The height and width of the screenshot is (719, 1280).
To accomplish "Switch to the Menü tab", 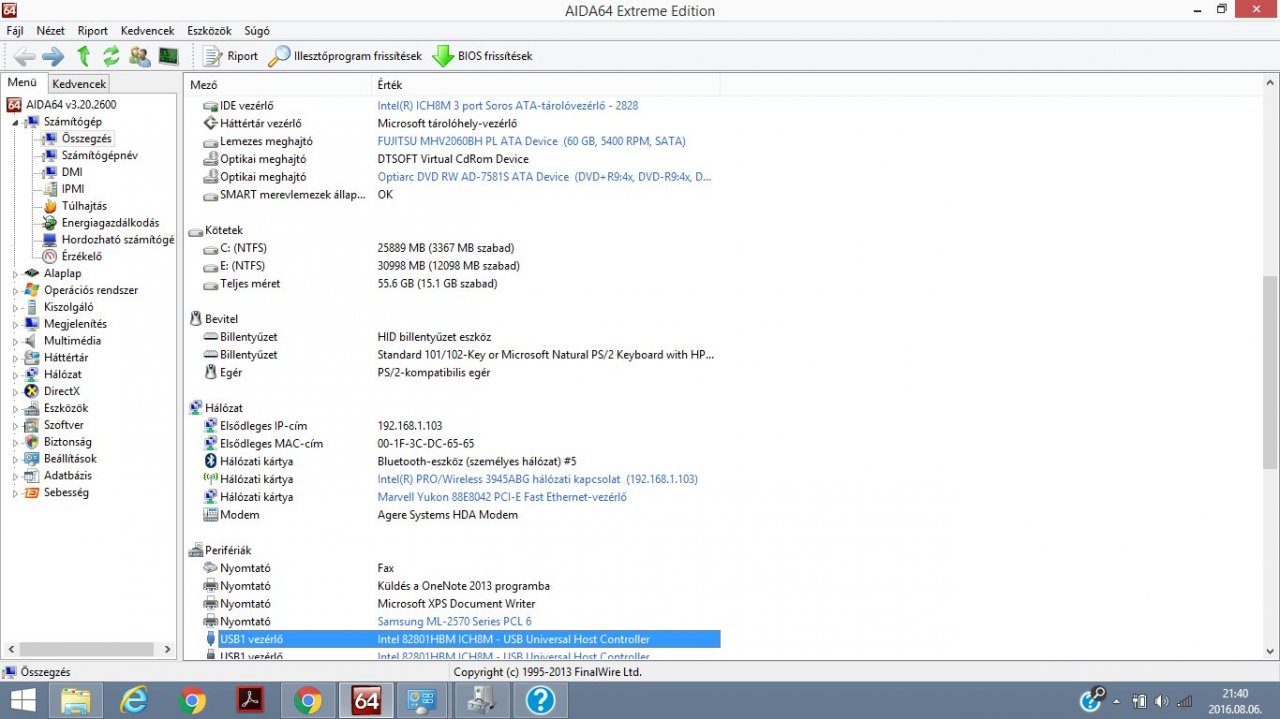I will coord(22,83).
